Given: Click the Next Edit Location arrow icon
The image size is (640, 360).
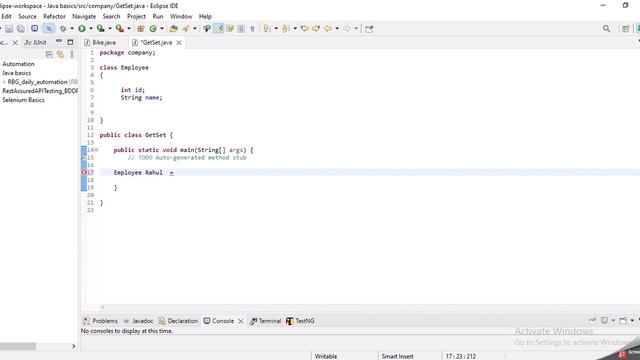Looking at the screenshot, I should coord(316,29).
